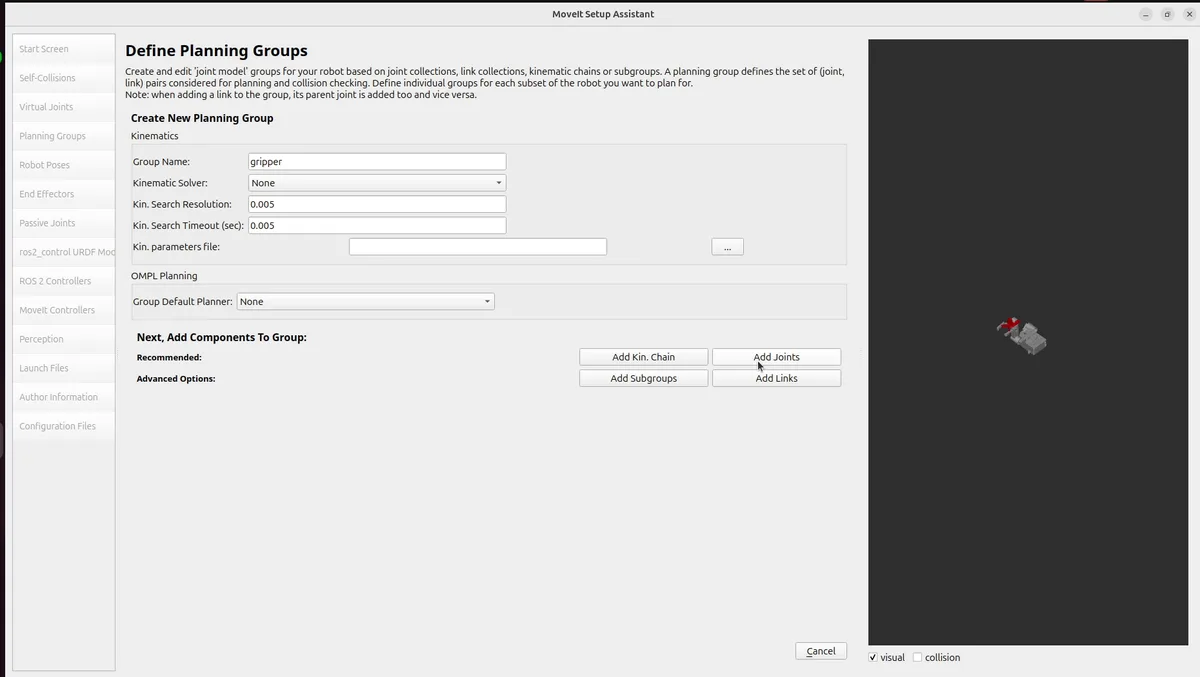The width and height of the screenshot is (1200, 677).
Task: Open Kinematic Solver dropdown
Action: tap(377, 183)
